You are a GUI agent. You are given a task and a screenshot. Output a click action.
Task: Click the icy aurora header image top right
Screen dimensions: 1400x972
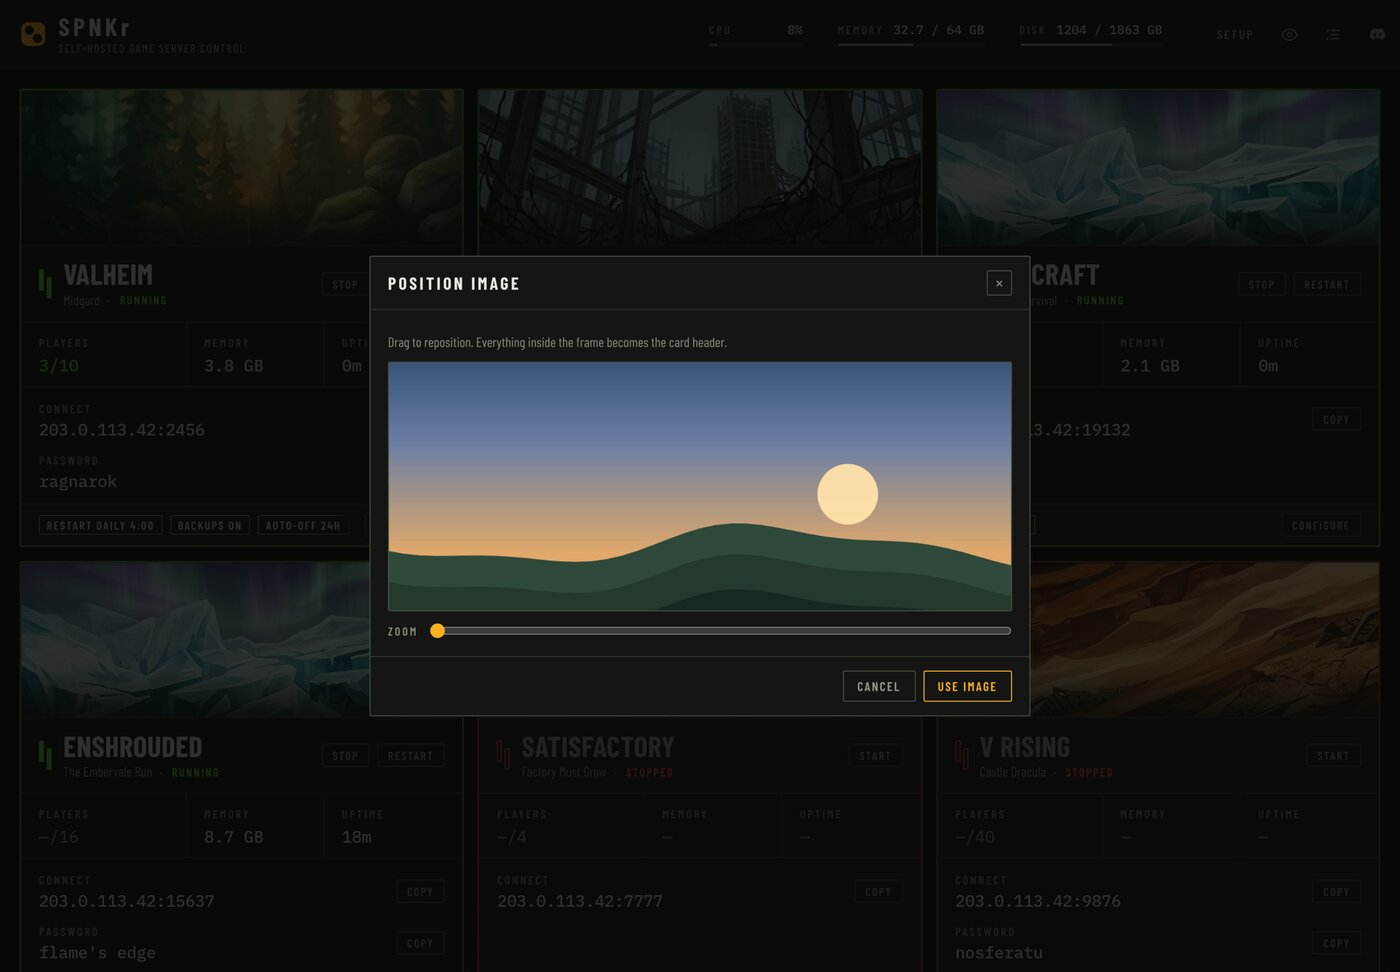[x=1158, y=167]
